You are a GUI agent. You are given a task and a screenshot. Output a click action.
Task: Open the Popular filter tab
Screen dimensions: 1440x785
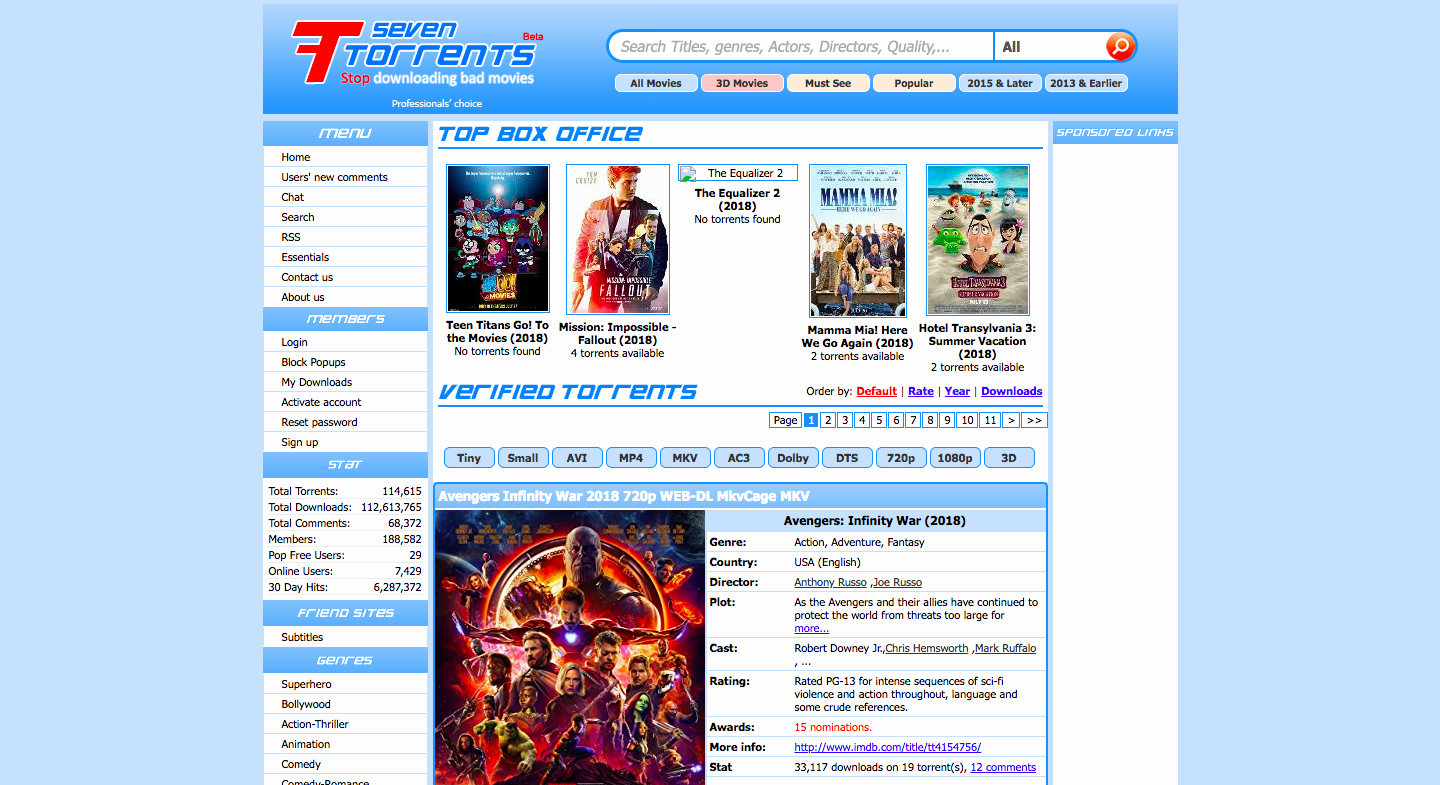click(x=914, y=83)
